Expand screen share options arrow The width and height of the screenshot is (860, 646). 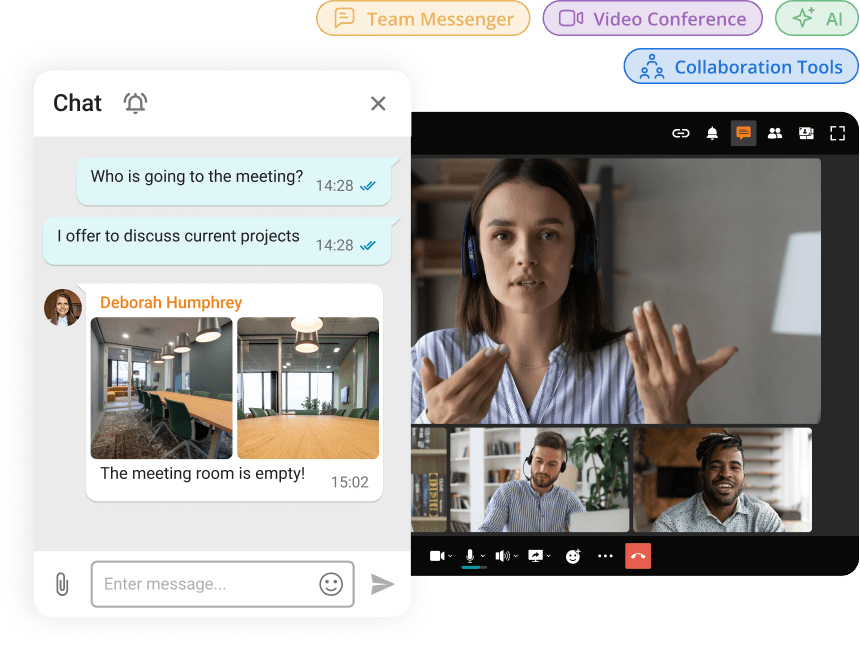click(x=548, y=556)
